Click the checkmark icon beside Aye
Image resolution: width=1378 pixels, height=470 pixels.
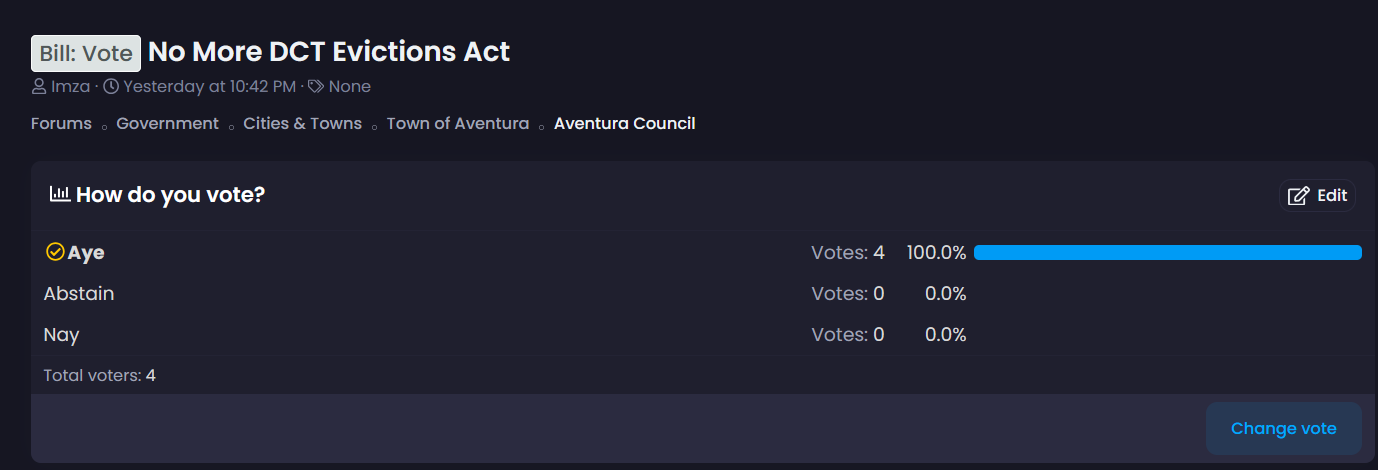55,252
